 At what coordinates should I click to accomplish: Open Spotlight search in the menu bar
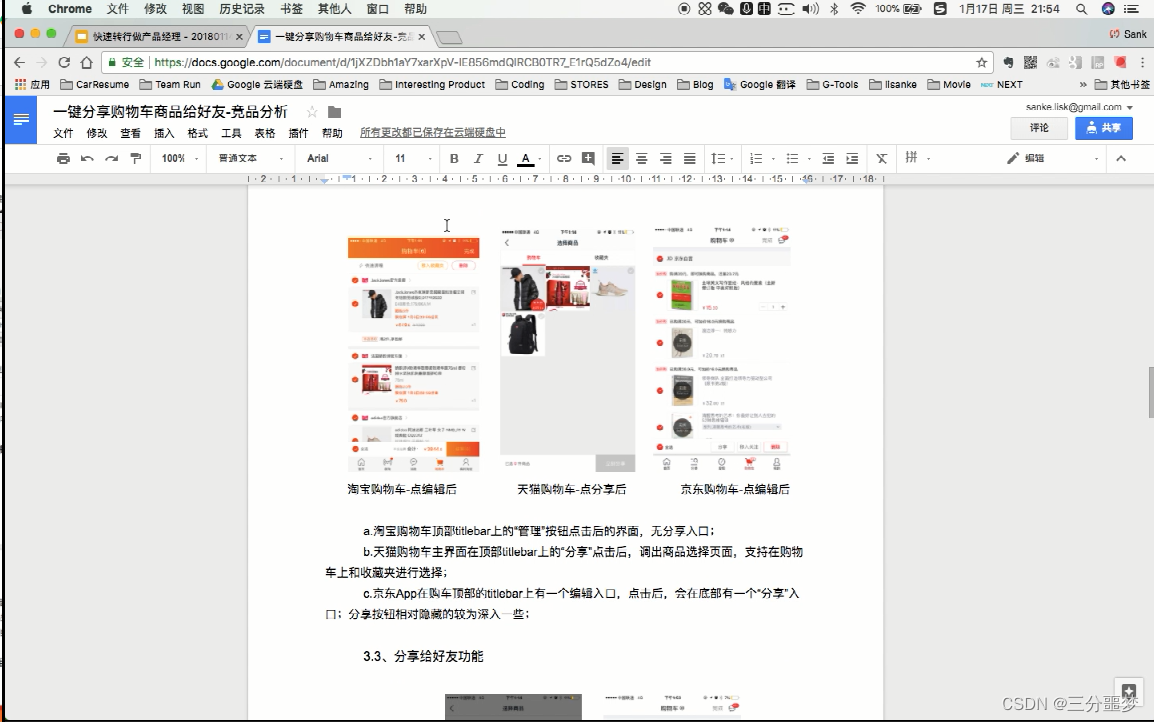1081,9
